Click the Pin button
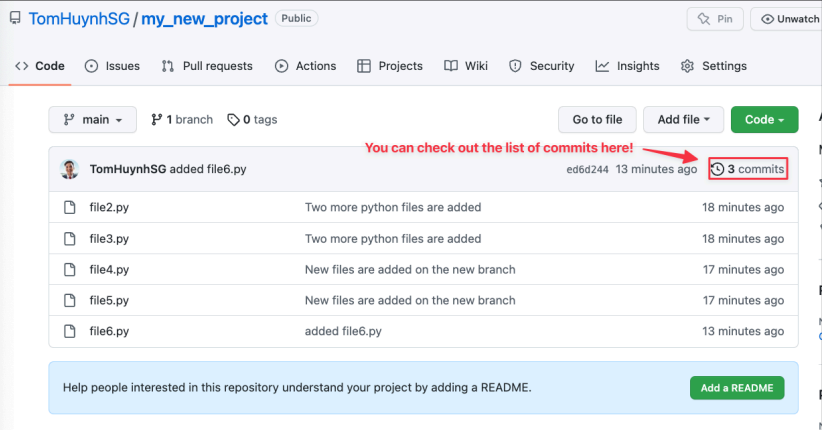822x430 pixels. (x=715, y=19)
